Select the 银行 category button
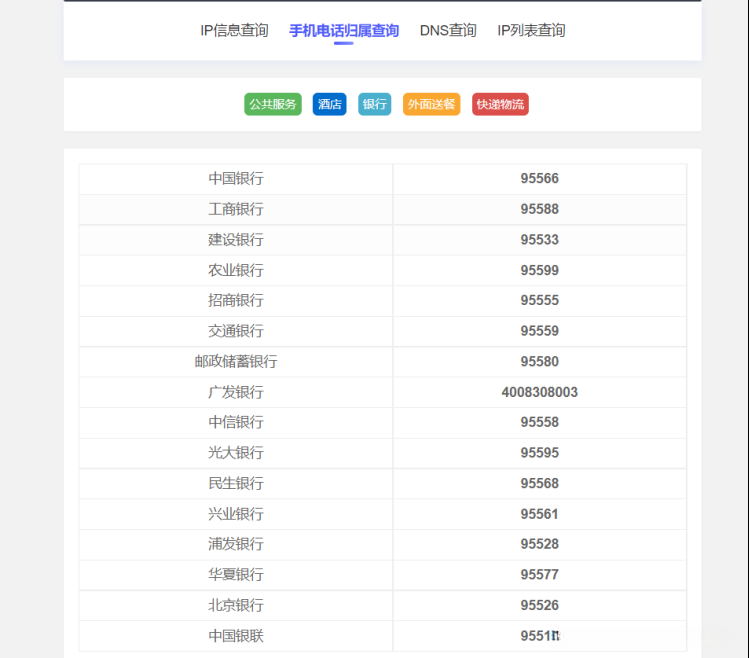Screen dimensions: 749x658 [374, 104]
